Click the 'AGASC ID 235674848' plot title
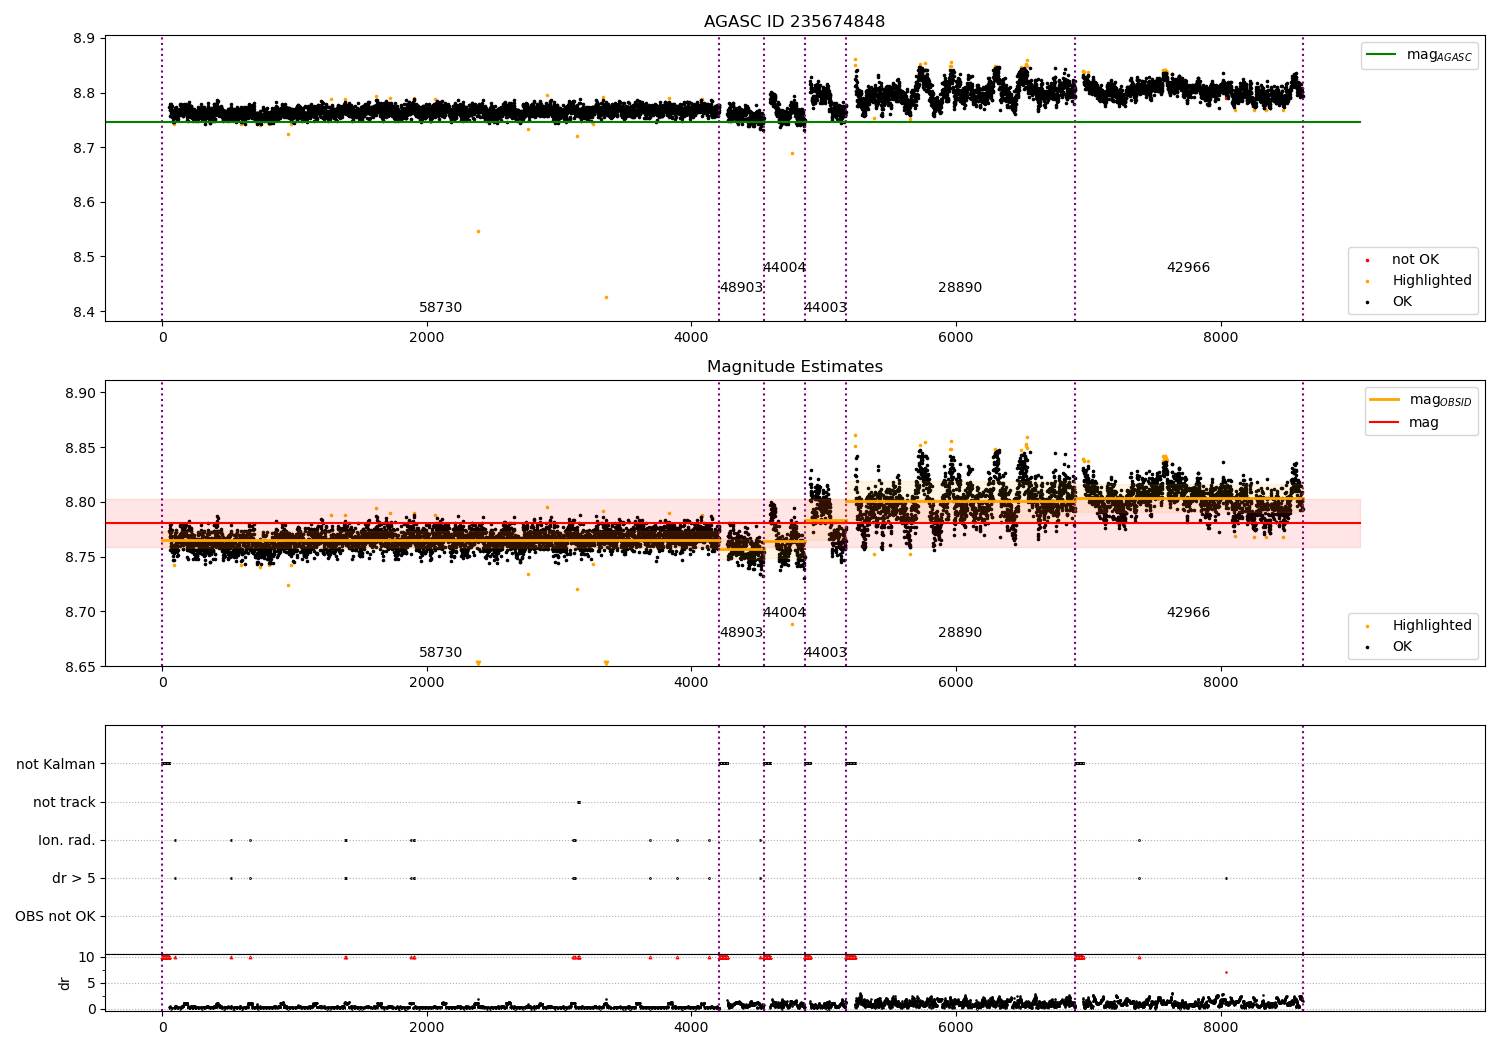The image size is (1500, 1050). coord(794,22)
